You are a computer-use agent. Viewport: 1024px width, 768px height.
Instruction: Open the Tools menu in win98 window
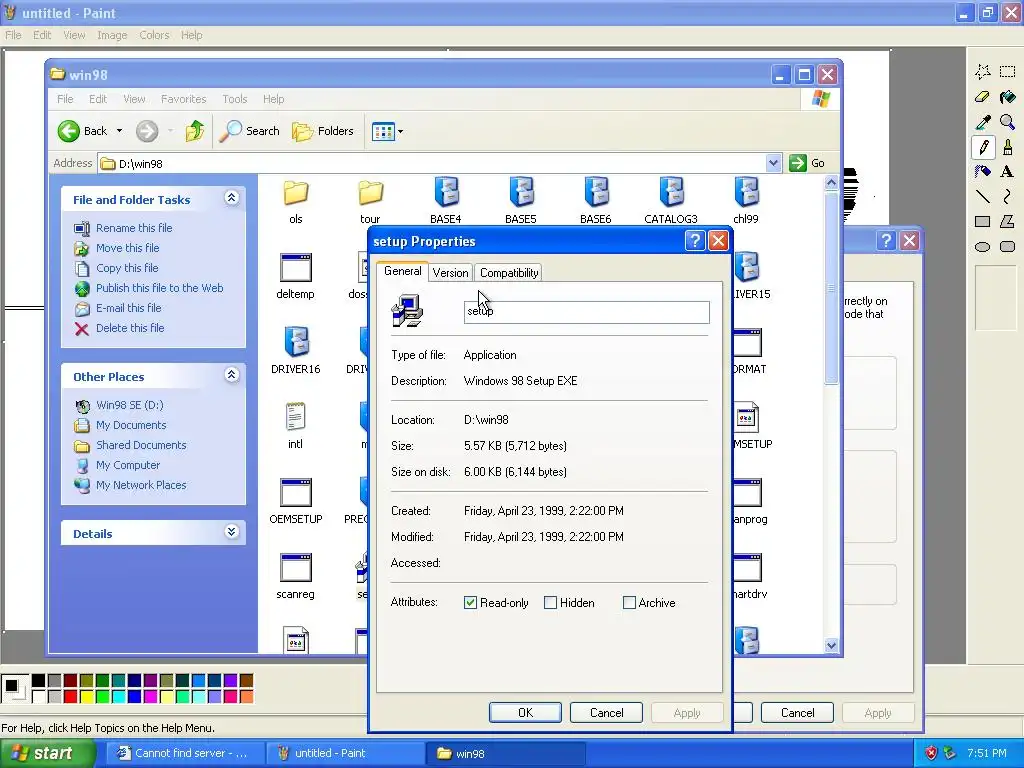coord(234,99)
